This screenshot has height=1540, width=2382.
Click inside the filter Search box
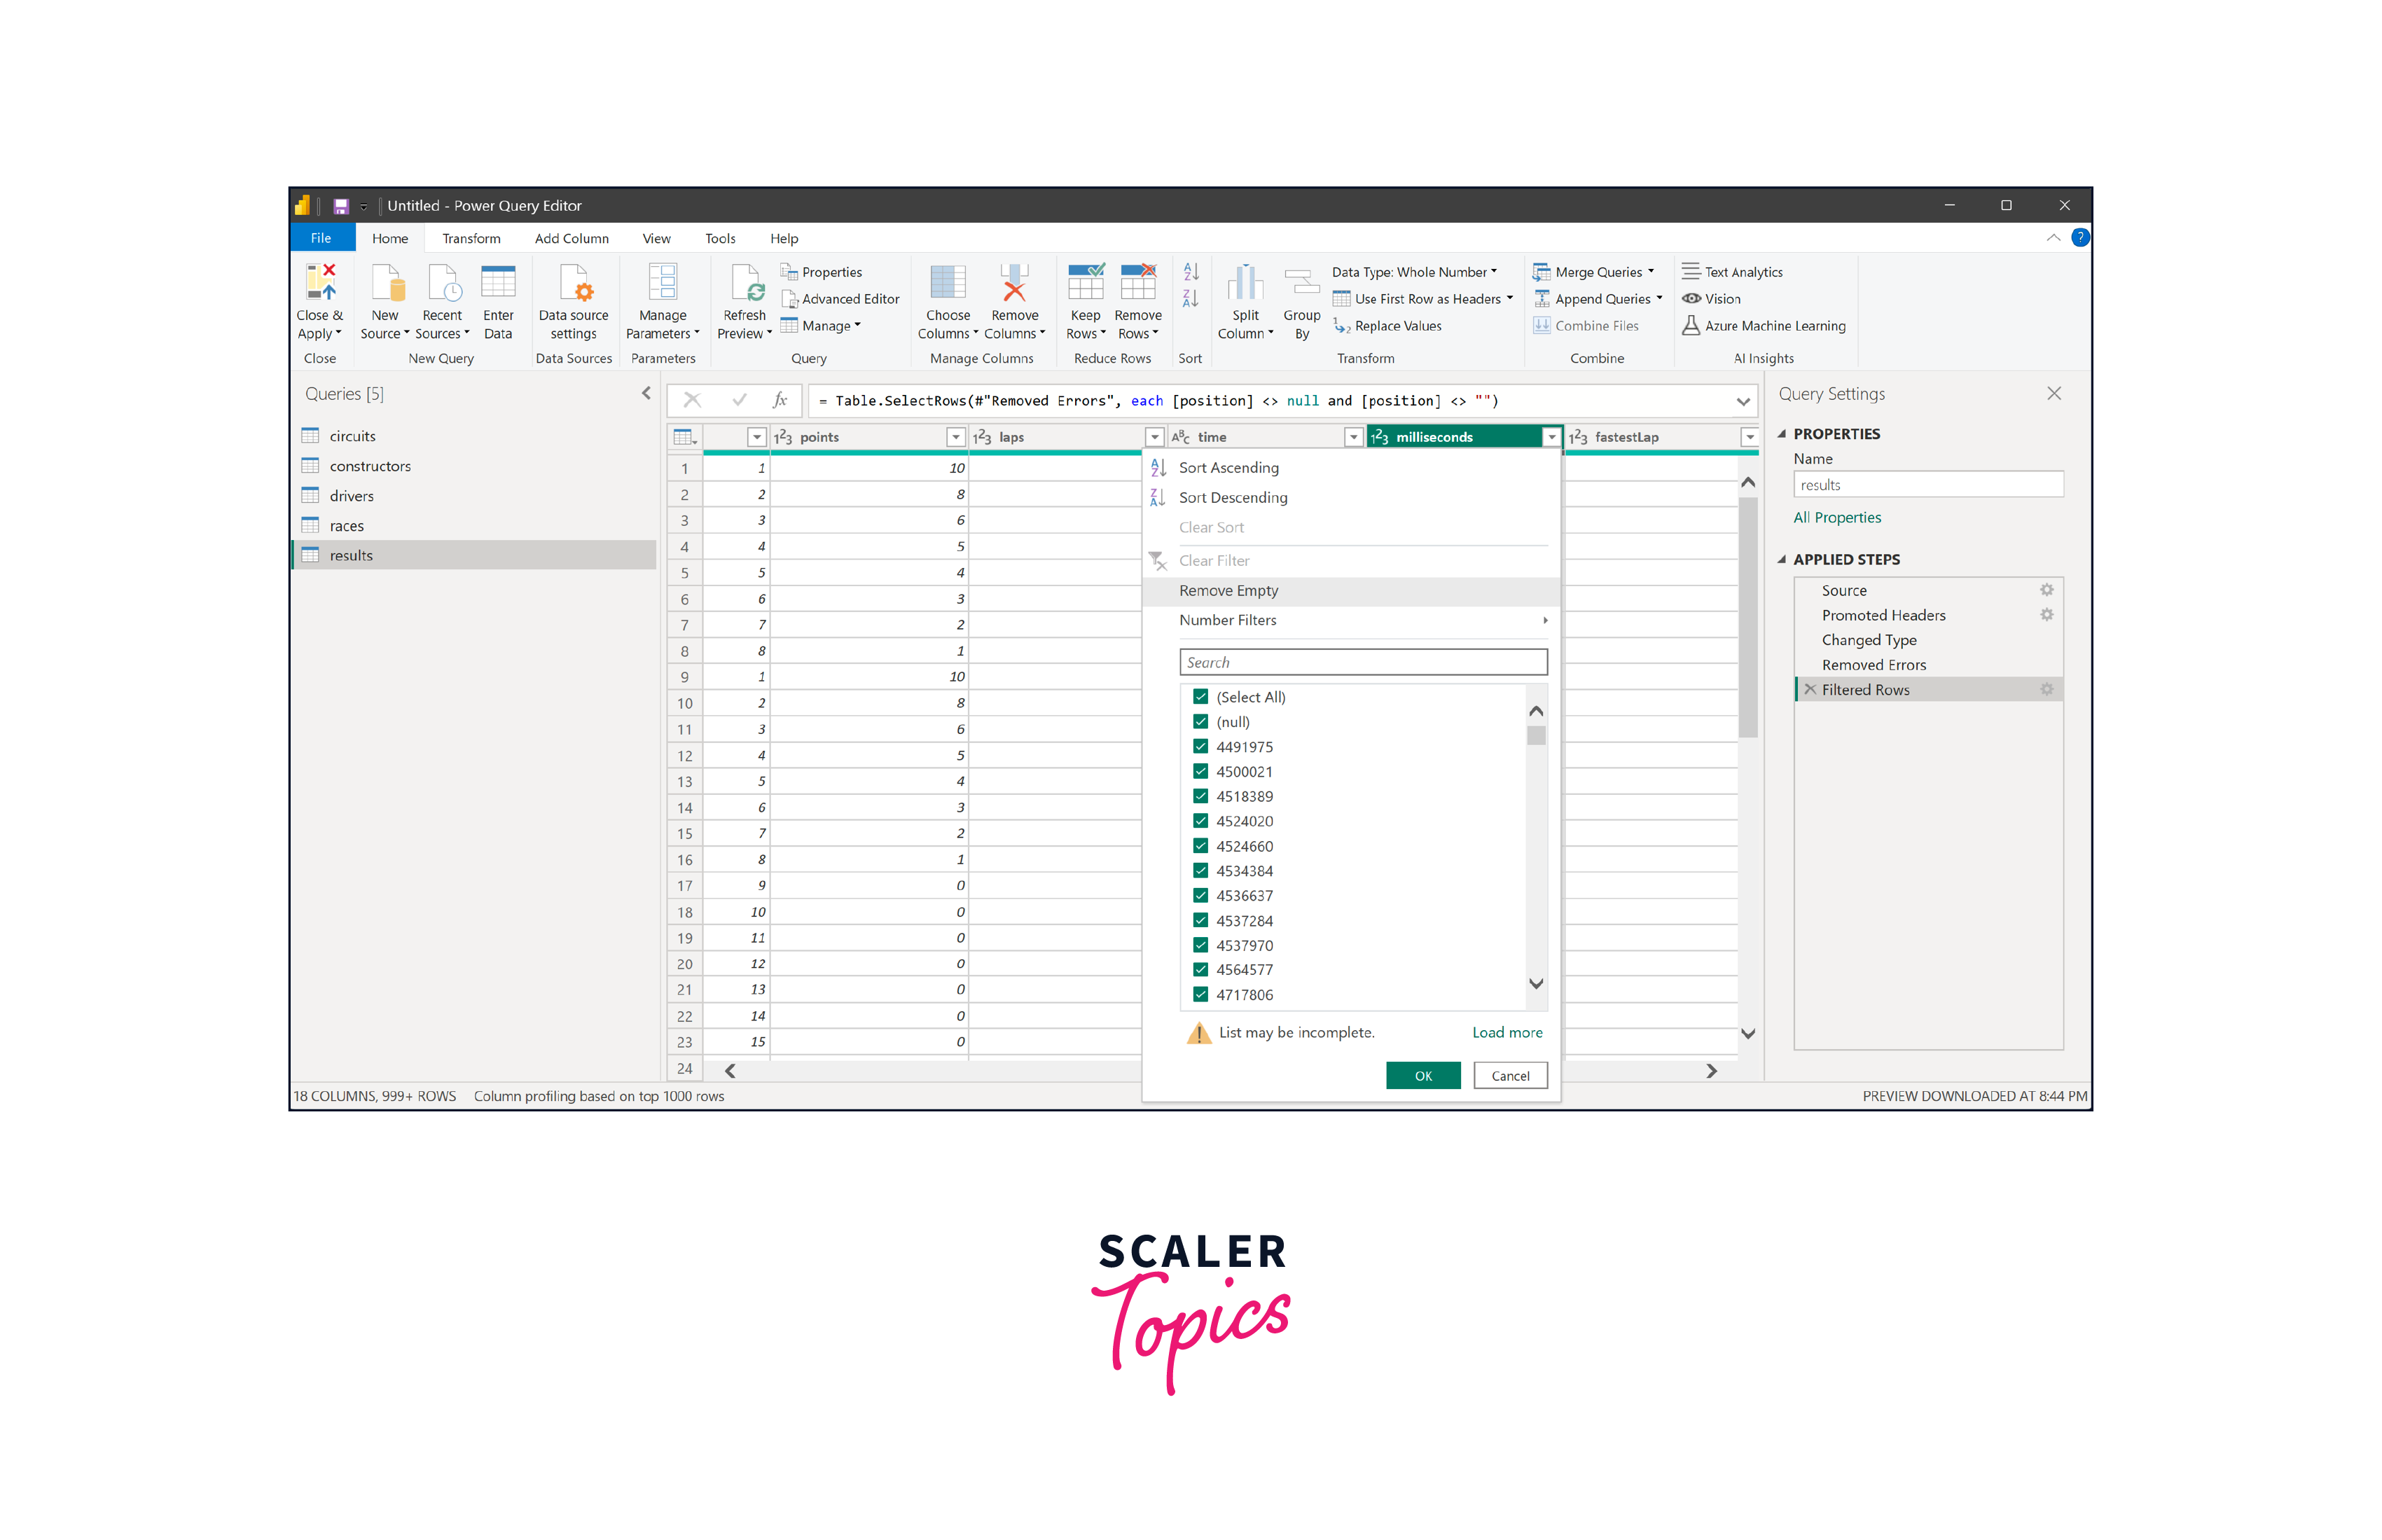(x=1362, y=662)
